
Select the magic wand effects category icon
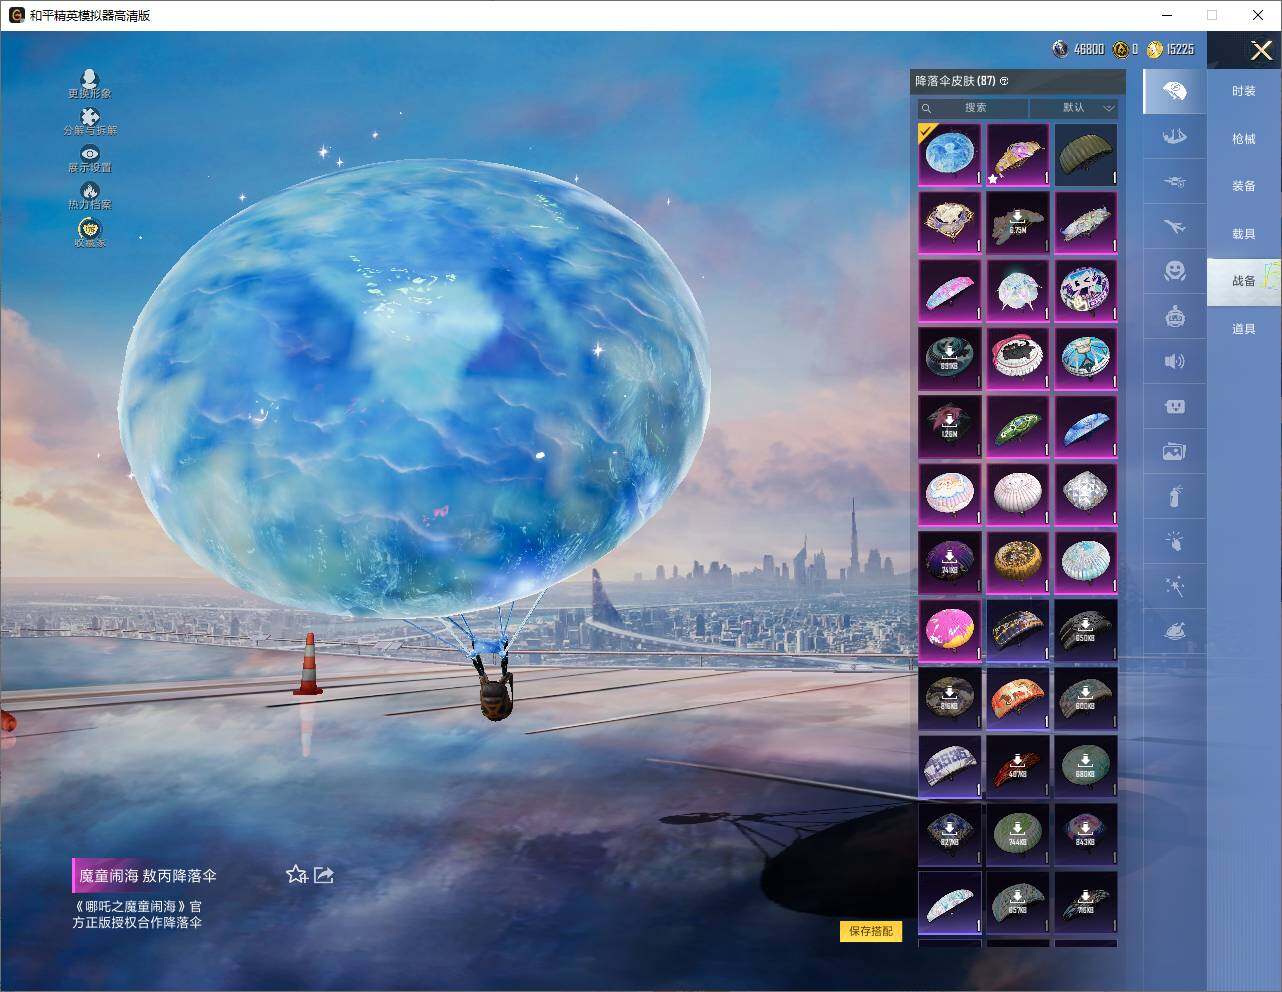1175,586
